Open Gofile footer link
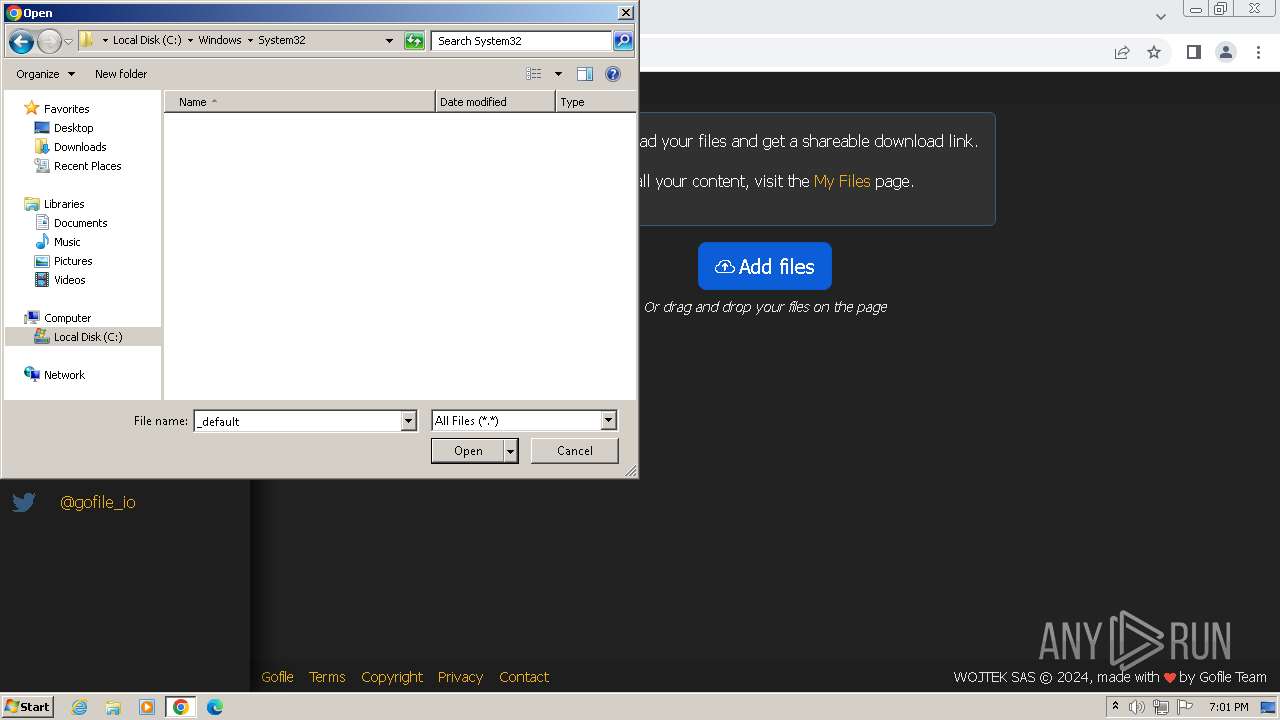This screenshot has height=720, width=1280. coord(277,677)
